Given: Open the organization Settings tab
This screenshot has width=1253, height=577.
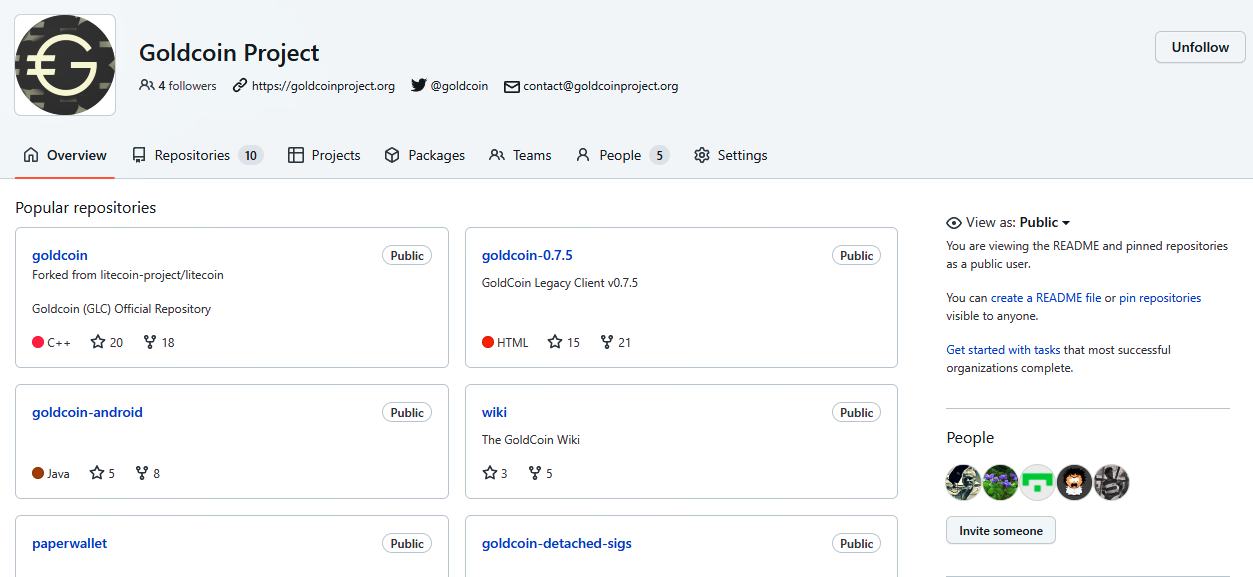Looking at the screenshot, I should click(731, 155).
